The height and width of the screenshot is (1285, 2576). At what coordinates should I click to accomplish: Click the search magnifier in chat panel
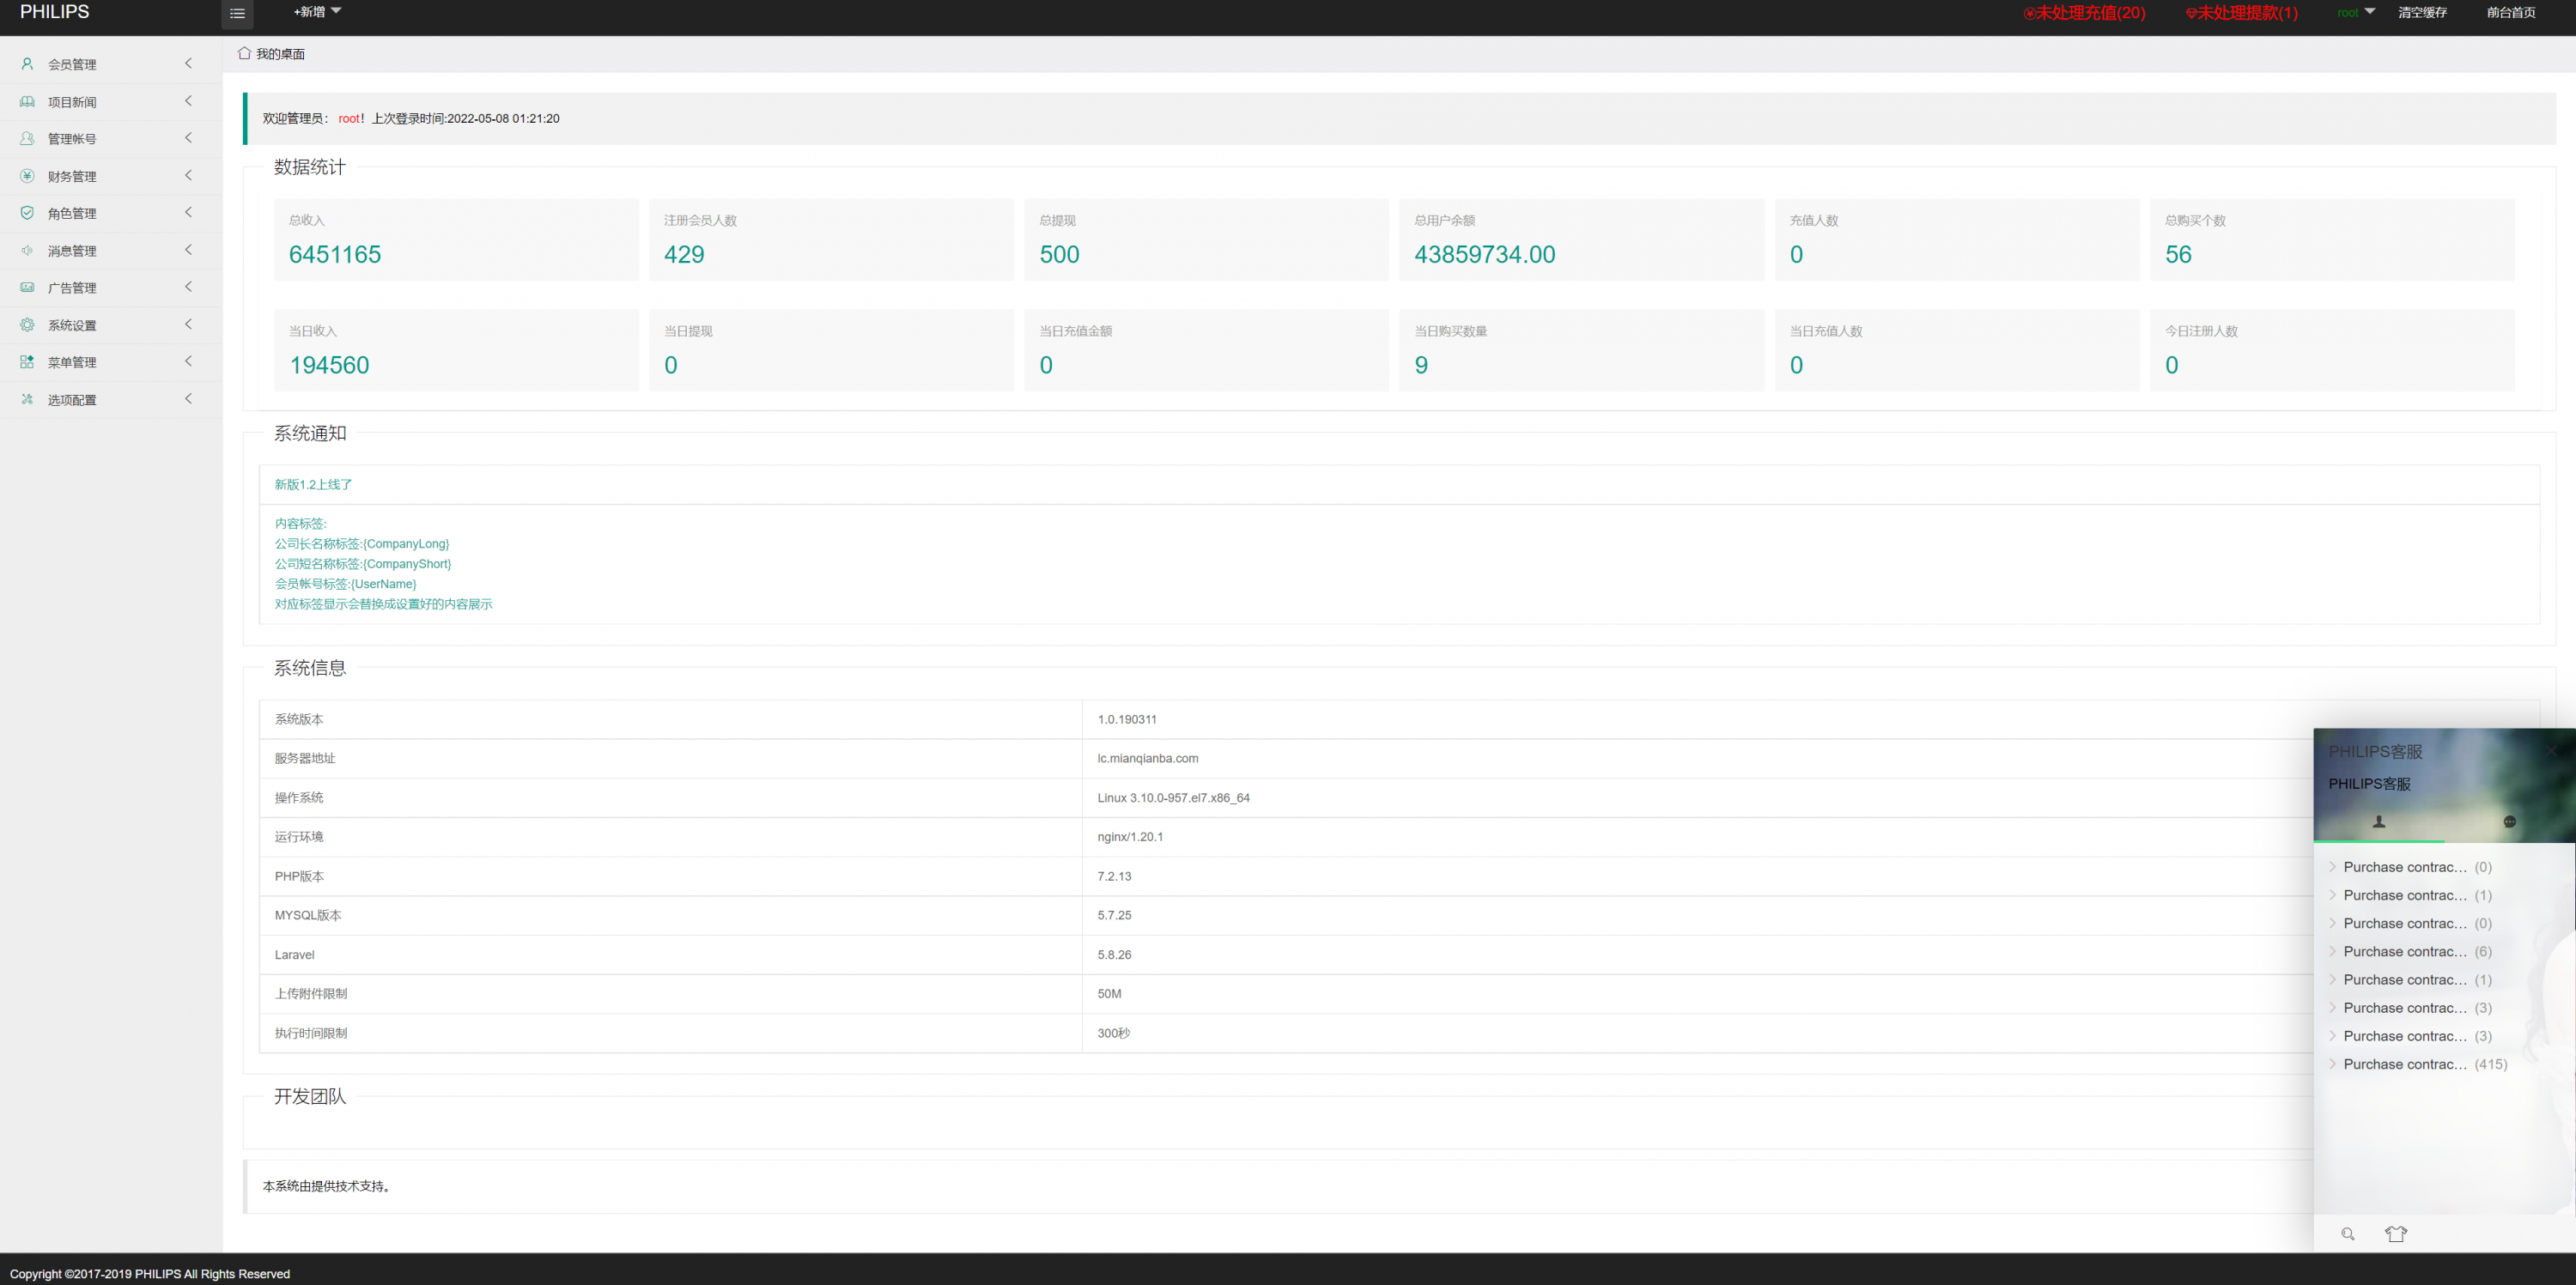coord(2347,1233)
